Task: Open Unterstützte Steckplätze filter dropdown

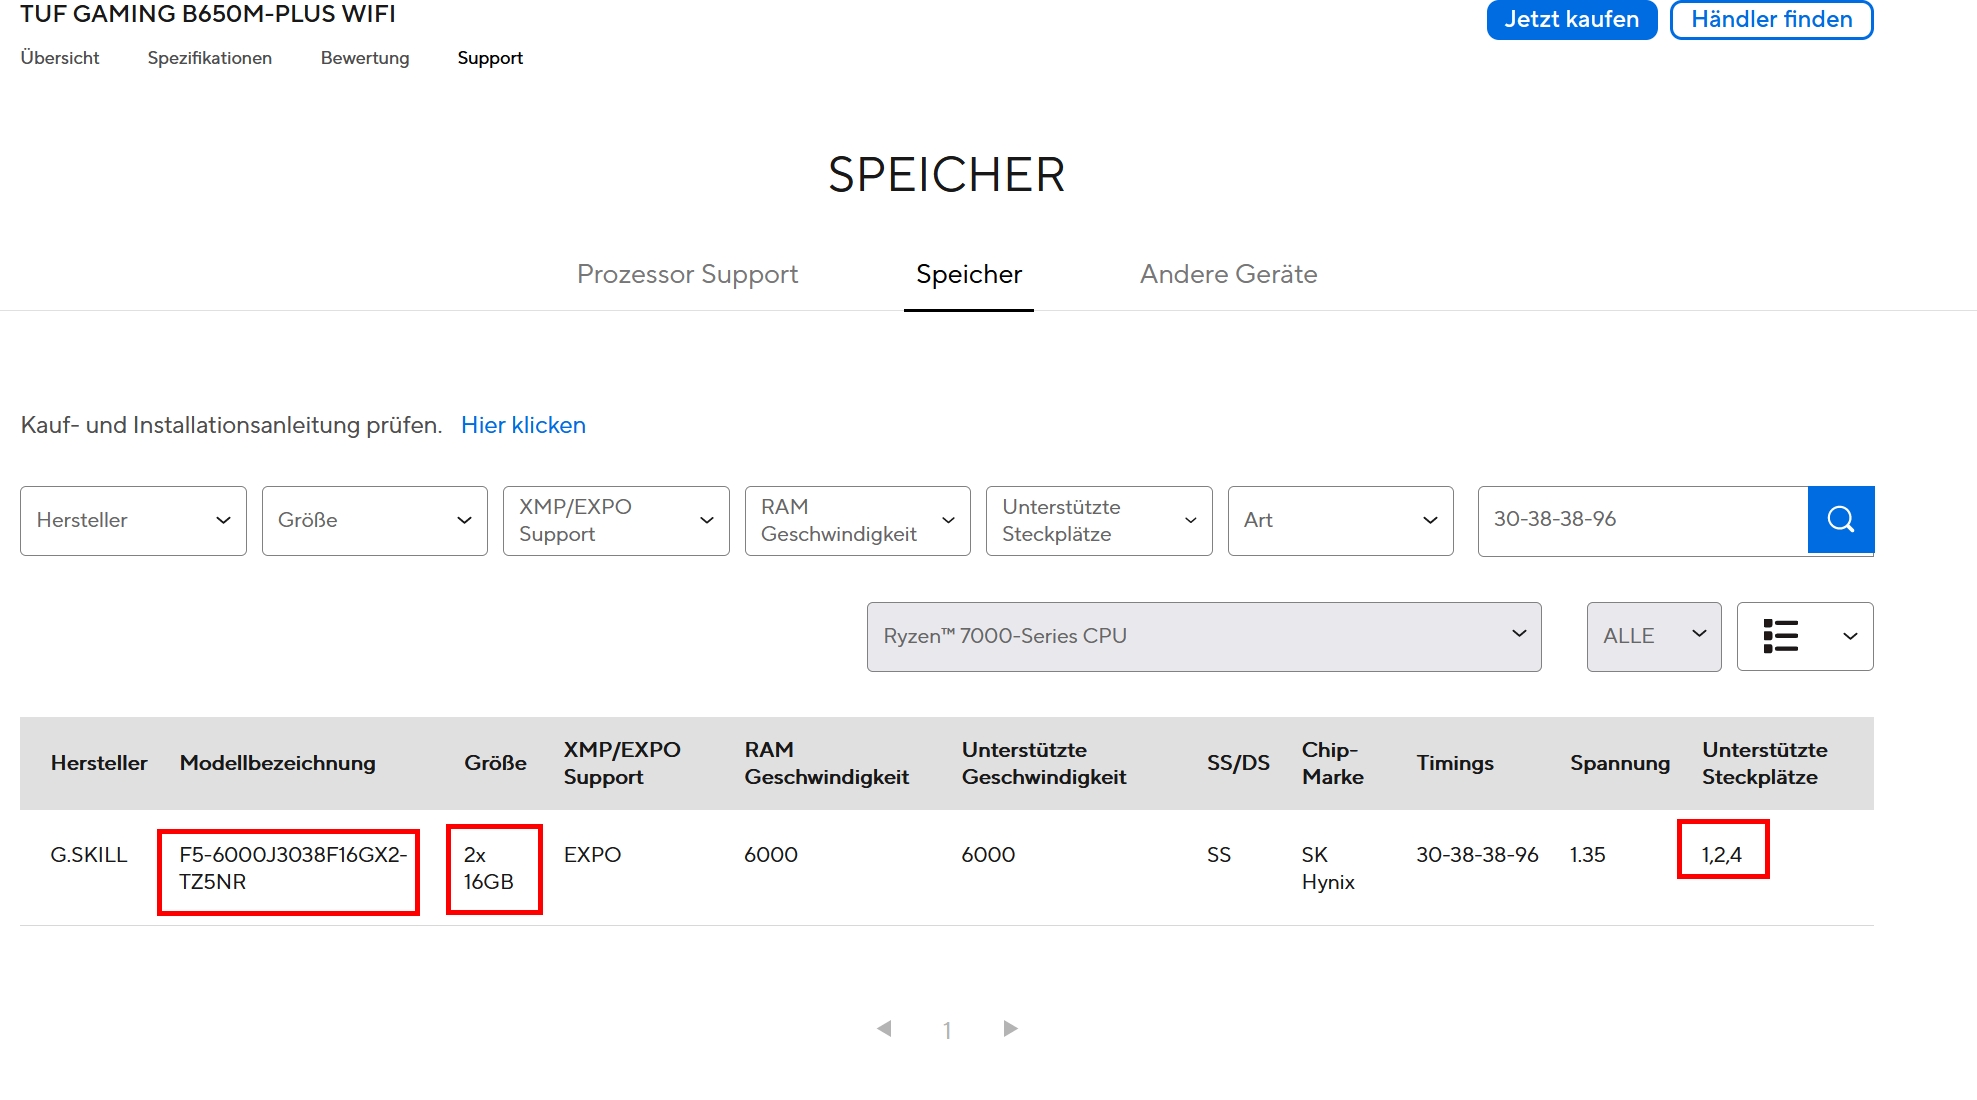Action: tap(1099, 520)
